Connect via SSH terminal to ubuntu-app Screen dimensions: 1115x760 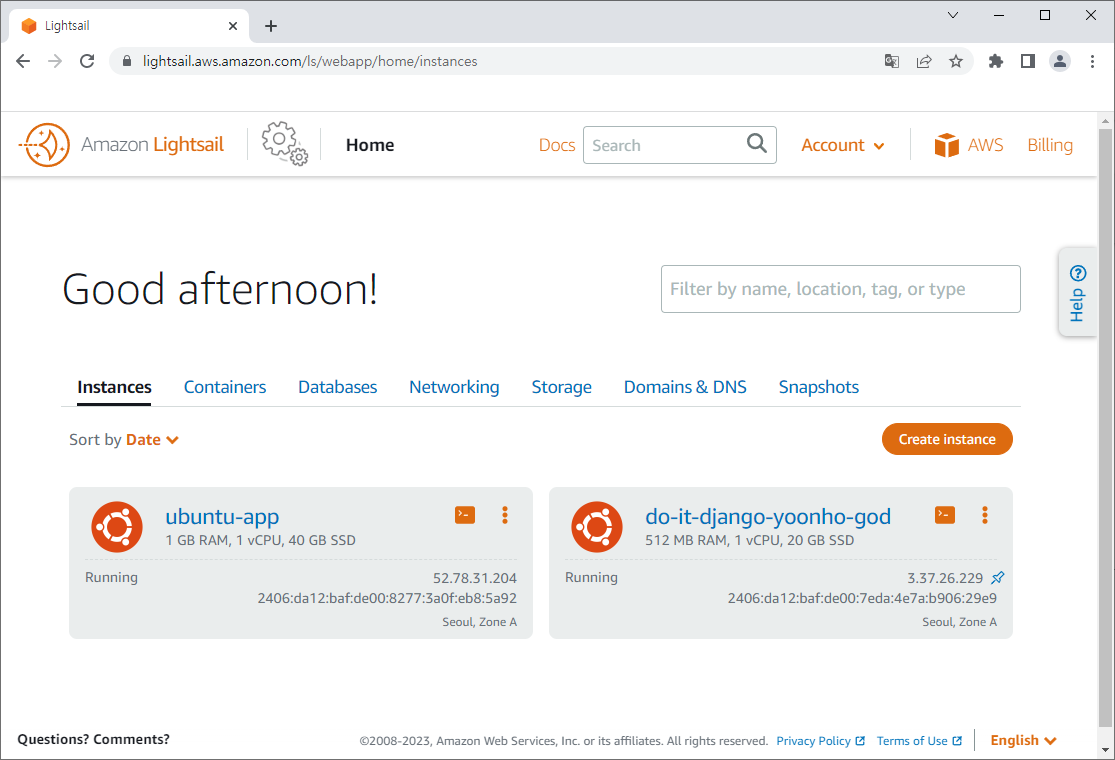point(465,515)
